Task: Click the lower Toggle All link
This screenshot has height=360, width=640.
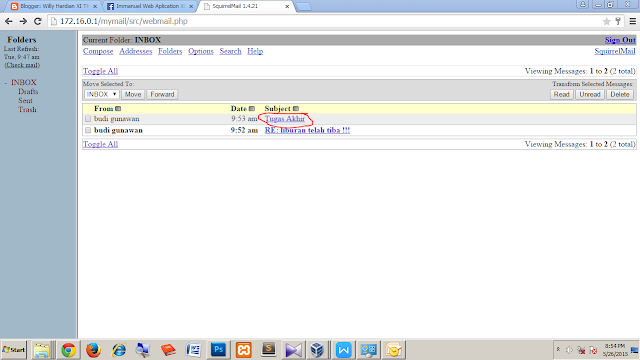Action: click(x=100, y=144)
